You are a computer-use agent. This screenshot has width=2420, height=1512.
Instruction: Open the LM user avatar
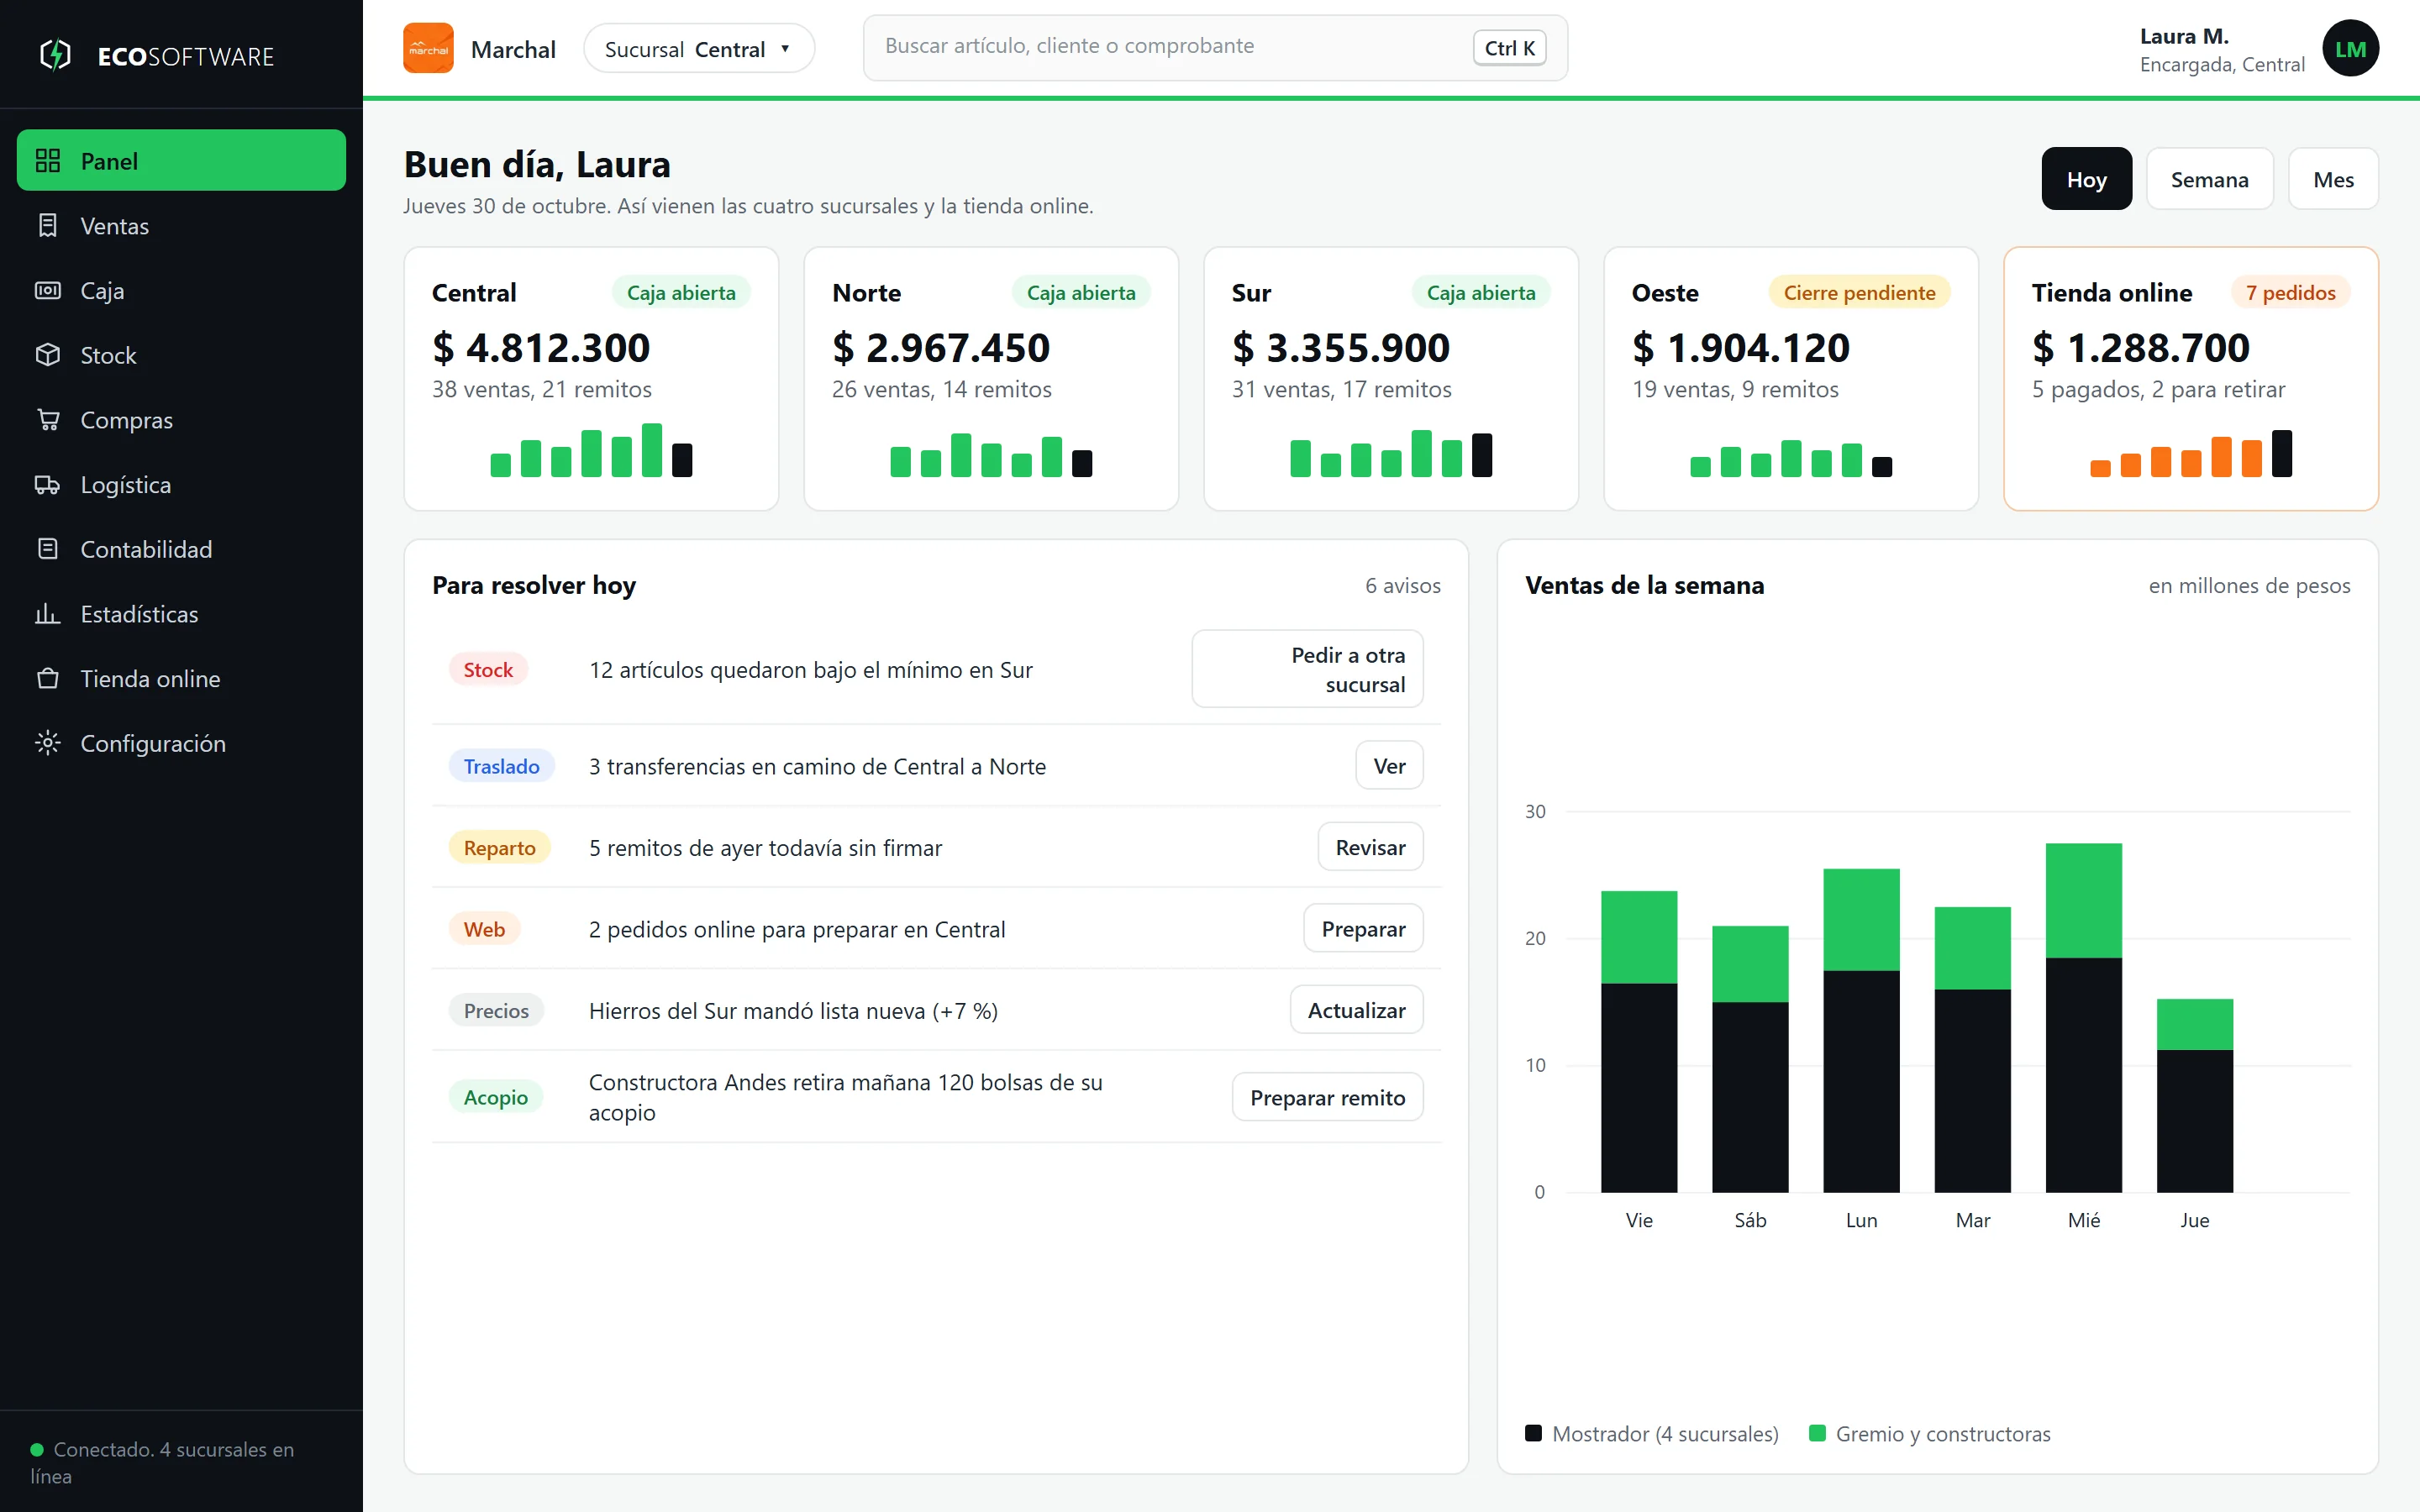[2350, 49]
